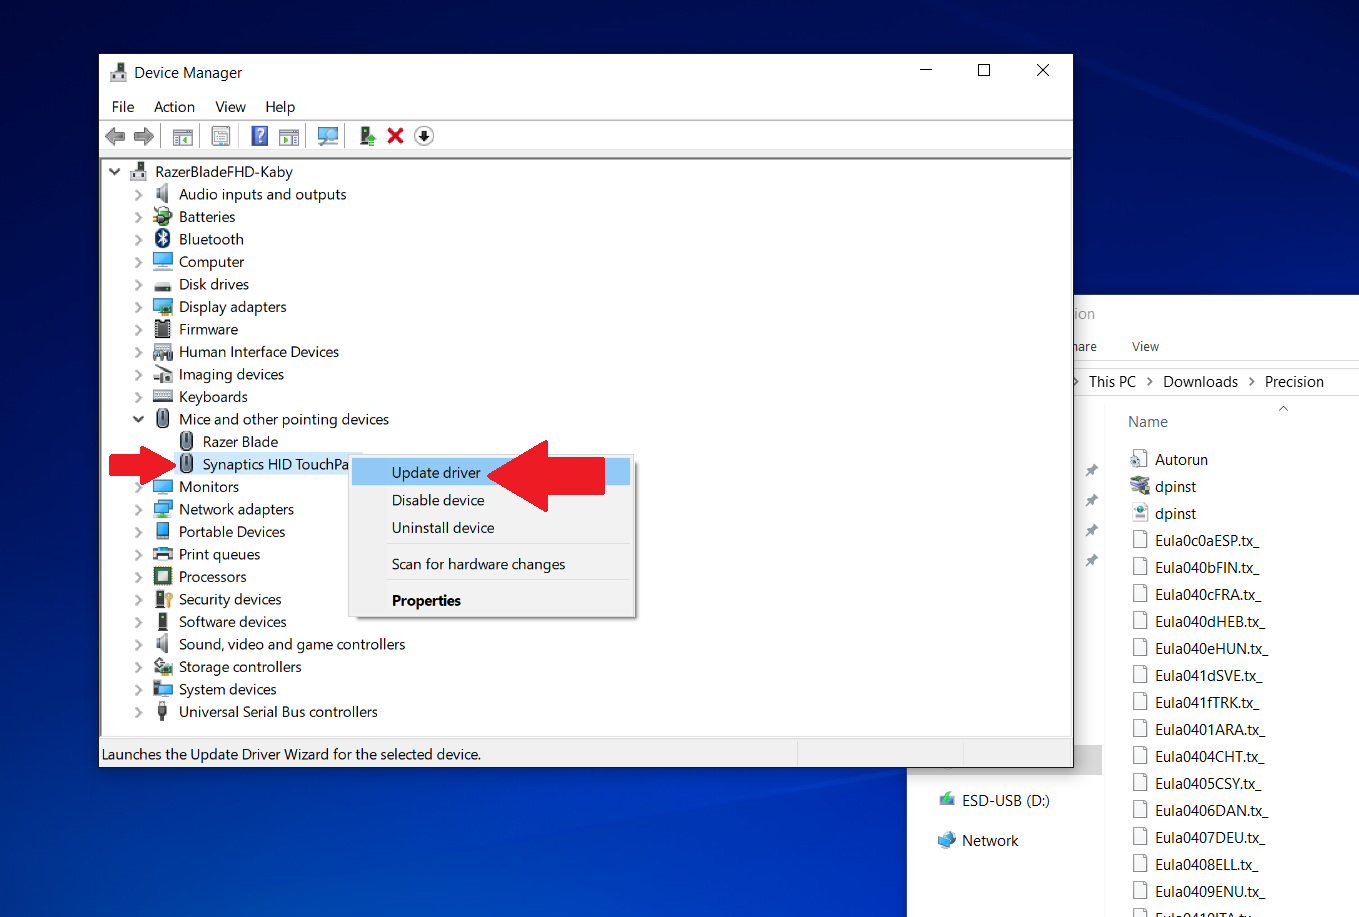Select Disable device in context menu
The width and height of the screenshot is (1359, 917).
tap(438, 500)
